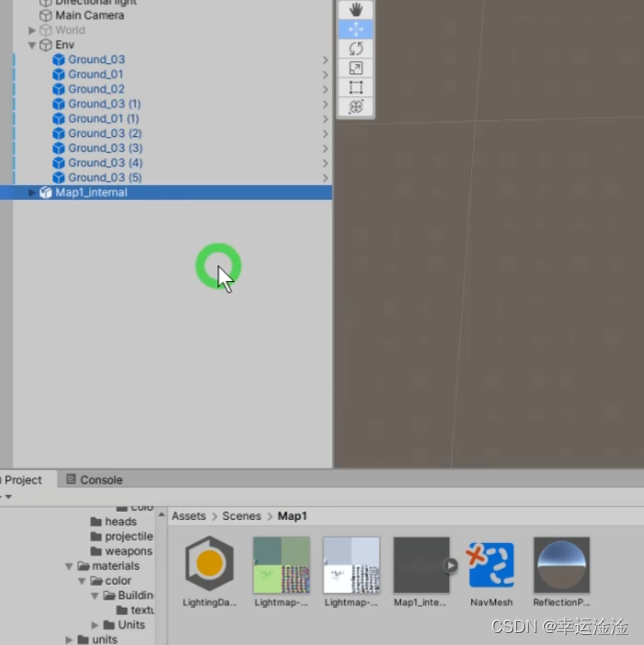Open the Ground_02 prefab via its chevron
Viewport: 644px width, 645px height.
[325, 90]
